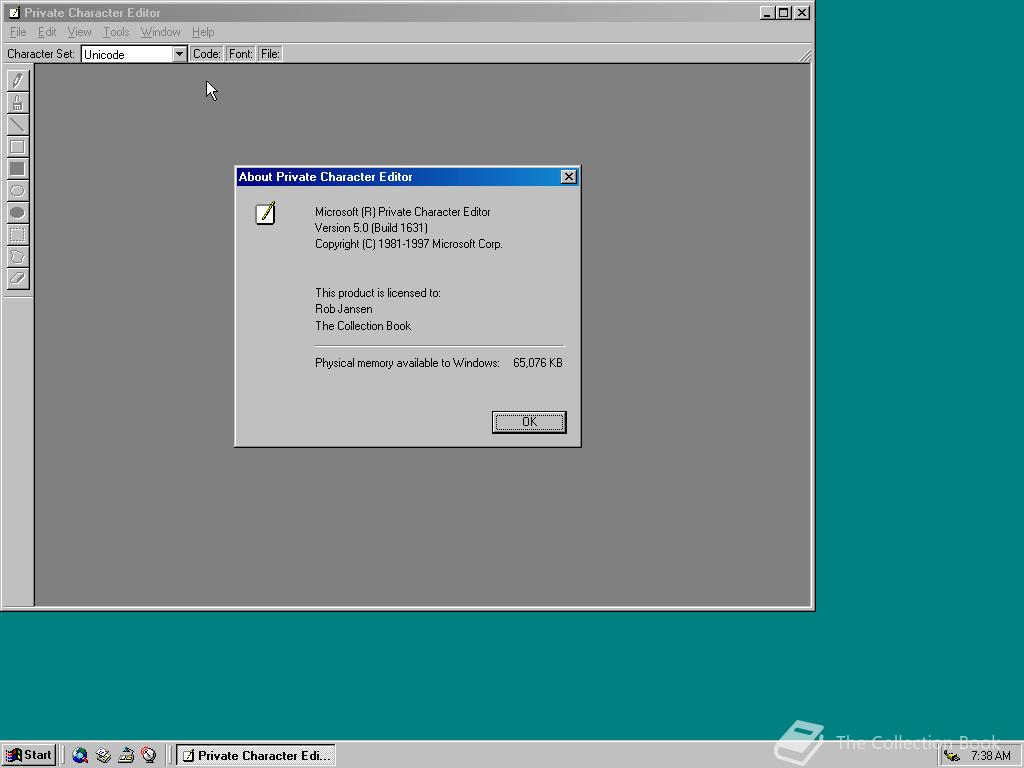This screenshot has height=768, width=1024.
Task: Click the third Quick Launch icon
Action: tap(126, 755)
